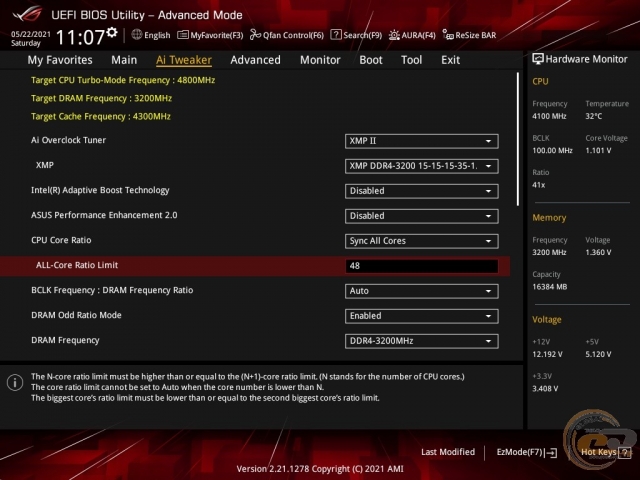Open the Tool tab
Viewport: 640px width, 480px height.
pyautogui.click(x=411, y=60)
